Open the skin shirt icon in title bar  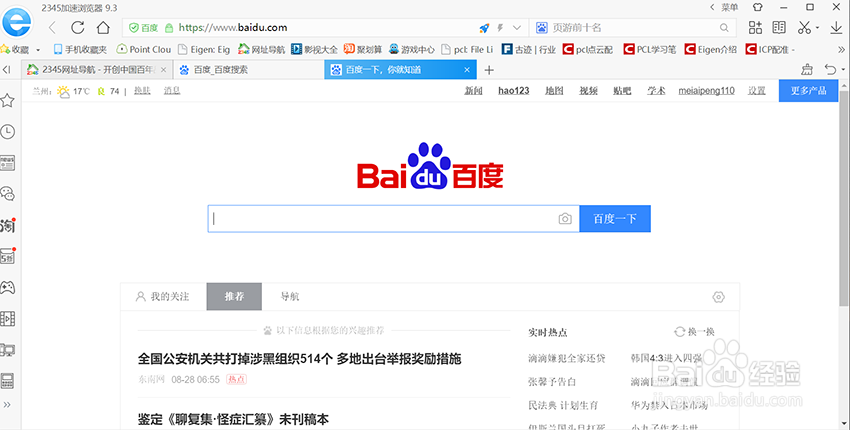[x=758, y=8]
